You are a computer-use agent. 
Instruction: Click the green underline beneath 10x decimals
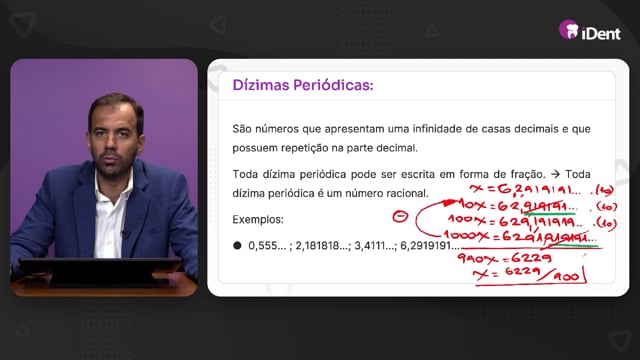(x=549, y=213)
